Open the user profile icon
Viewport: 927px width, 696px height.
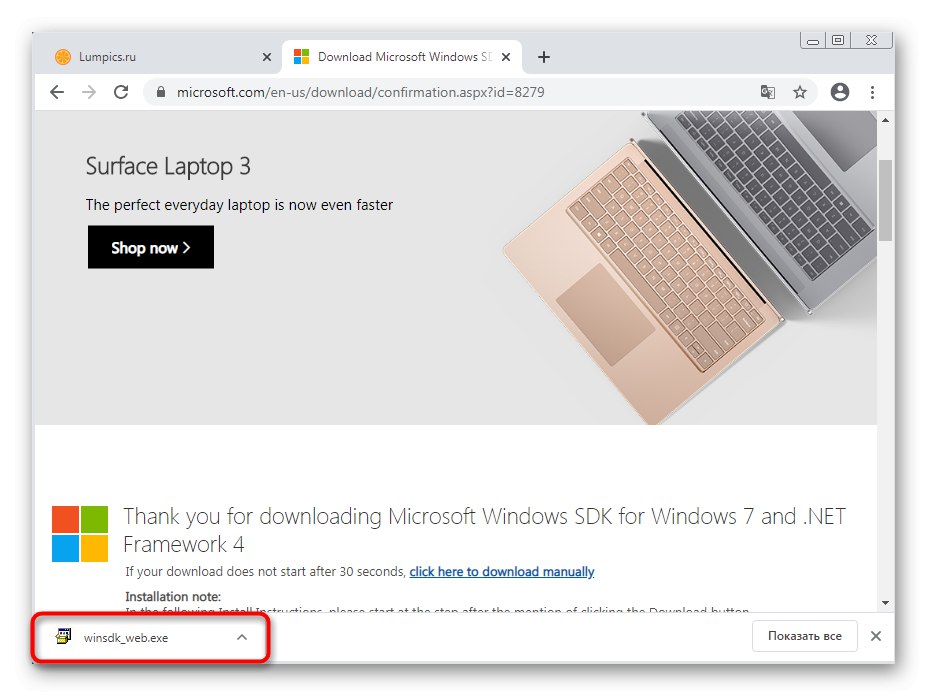coord(840,92)
